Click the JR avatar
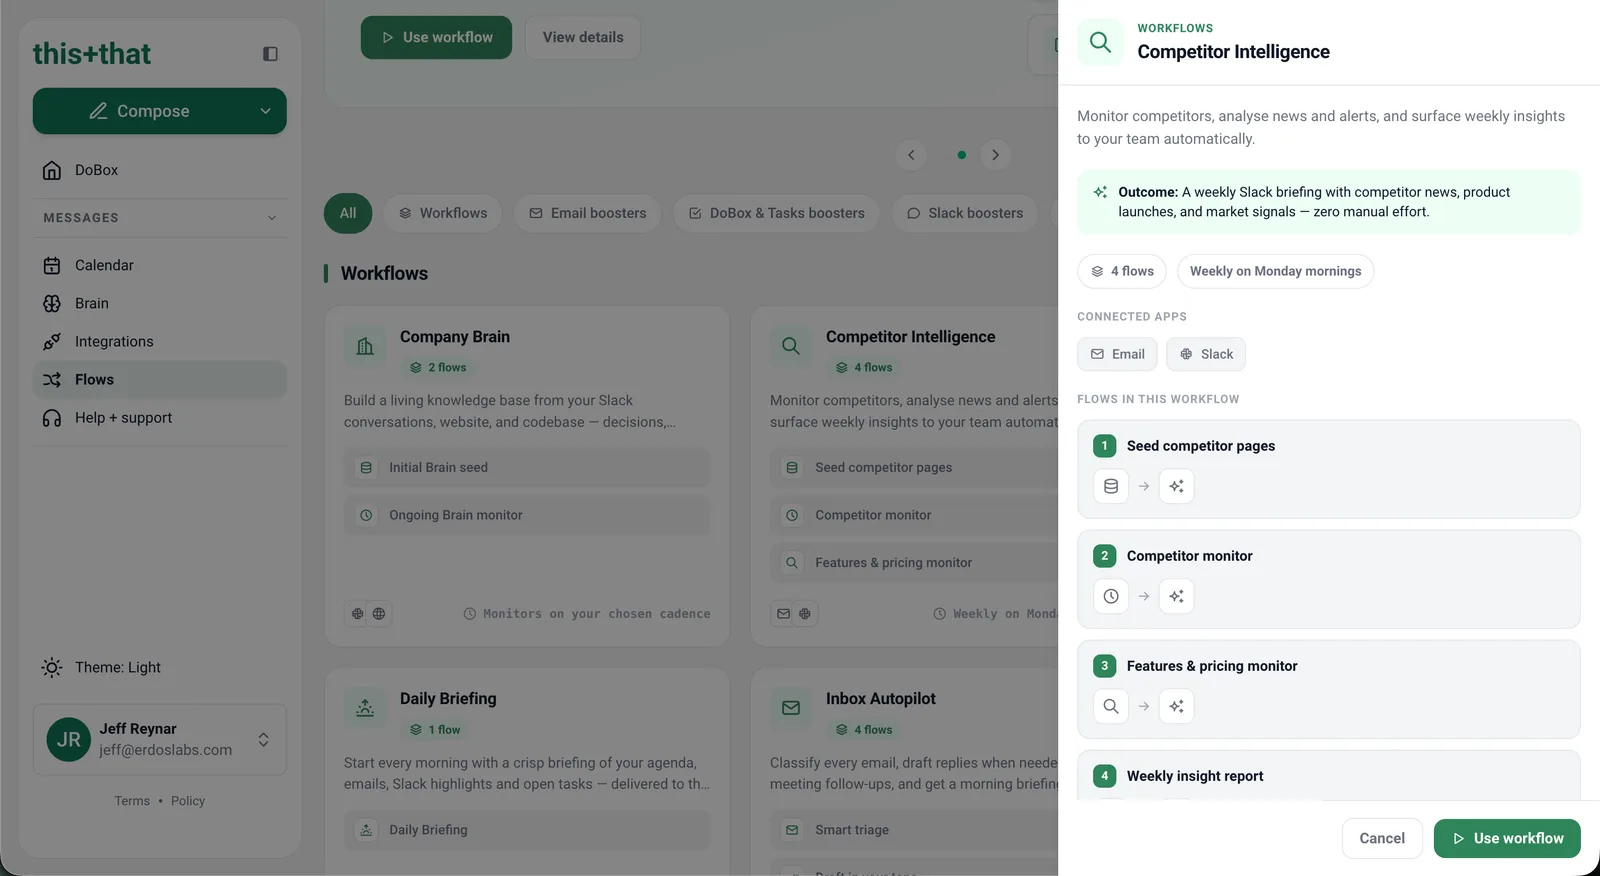Viewport: 1600px width, 876px height. [x=69, y=740]
